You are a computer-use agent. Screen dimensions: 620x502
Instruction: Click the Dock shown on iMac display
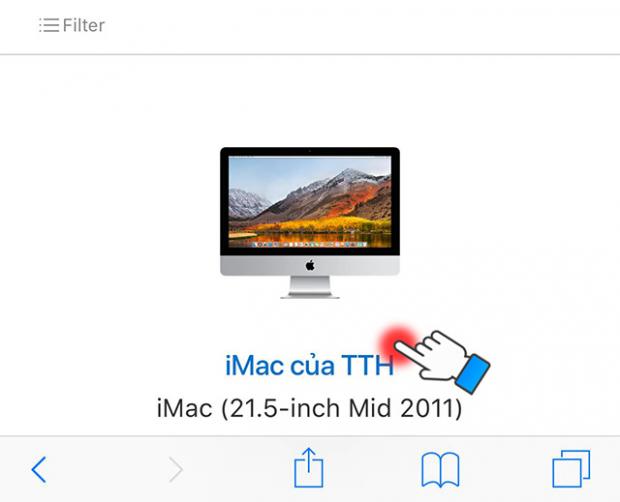[310, 245]
